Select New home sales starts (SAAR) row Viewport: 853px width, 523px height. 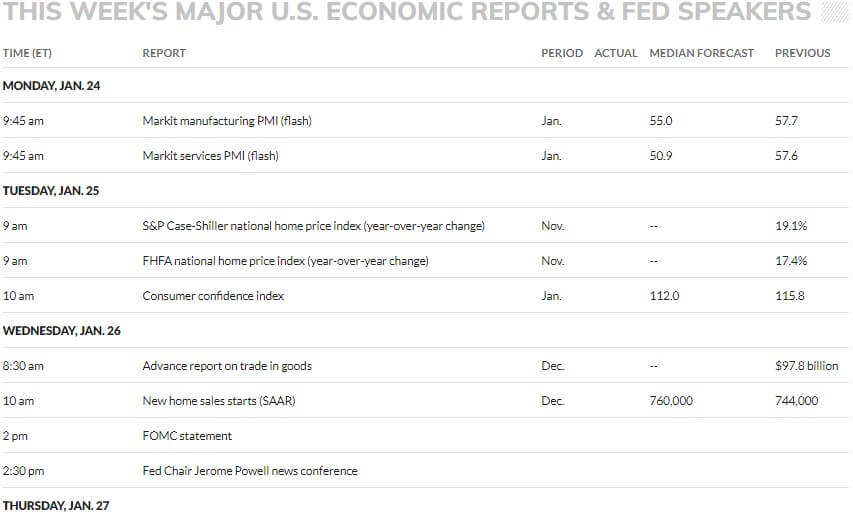425,401
